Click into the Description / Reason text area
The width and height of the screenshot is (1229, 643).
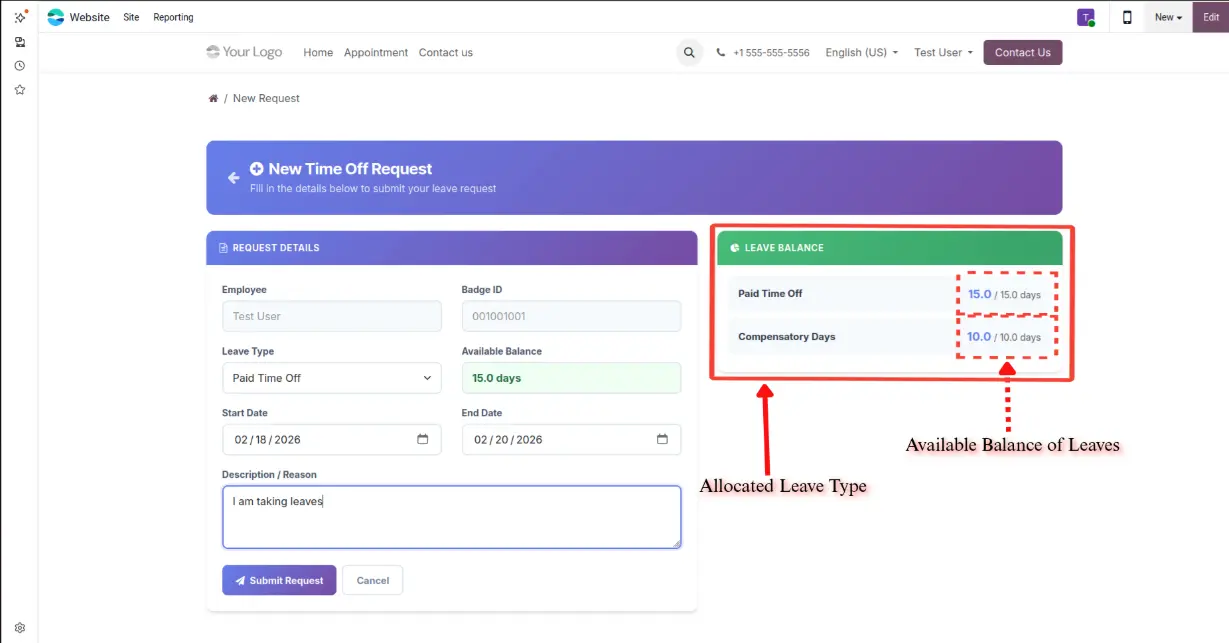[x=451, y=517]
